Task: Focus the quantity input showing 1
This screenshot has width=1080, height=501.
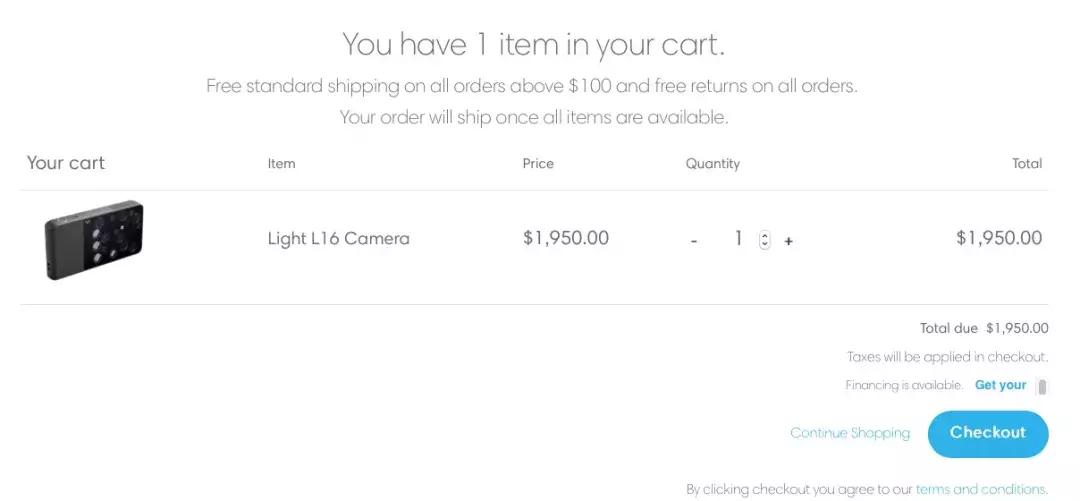Action: coord(738,239)
